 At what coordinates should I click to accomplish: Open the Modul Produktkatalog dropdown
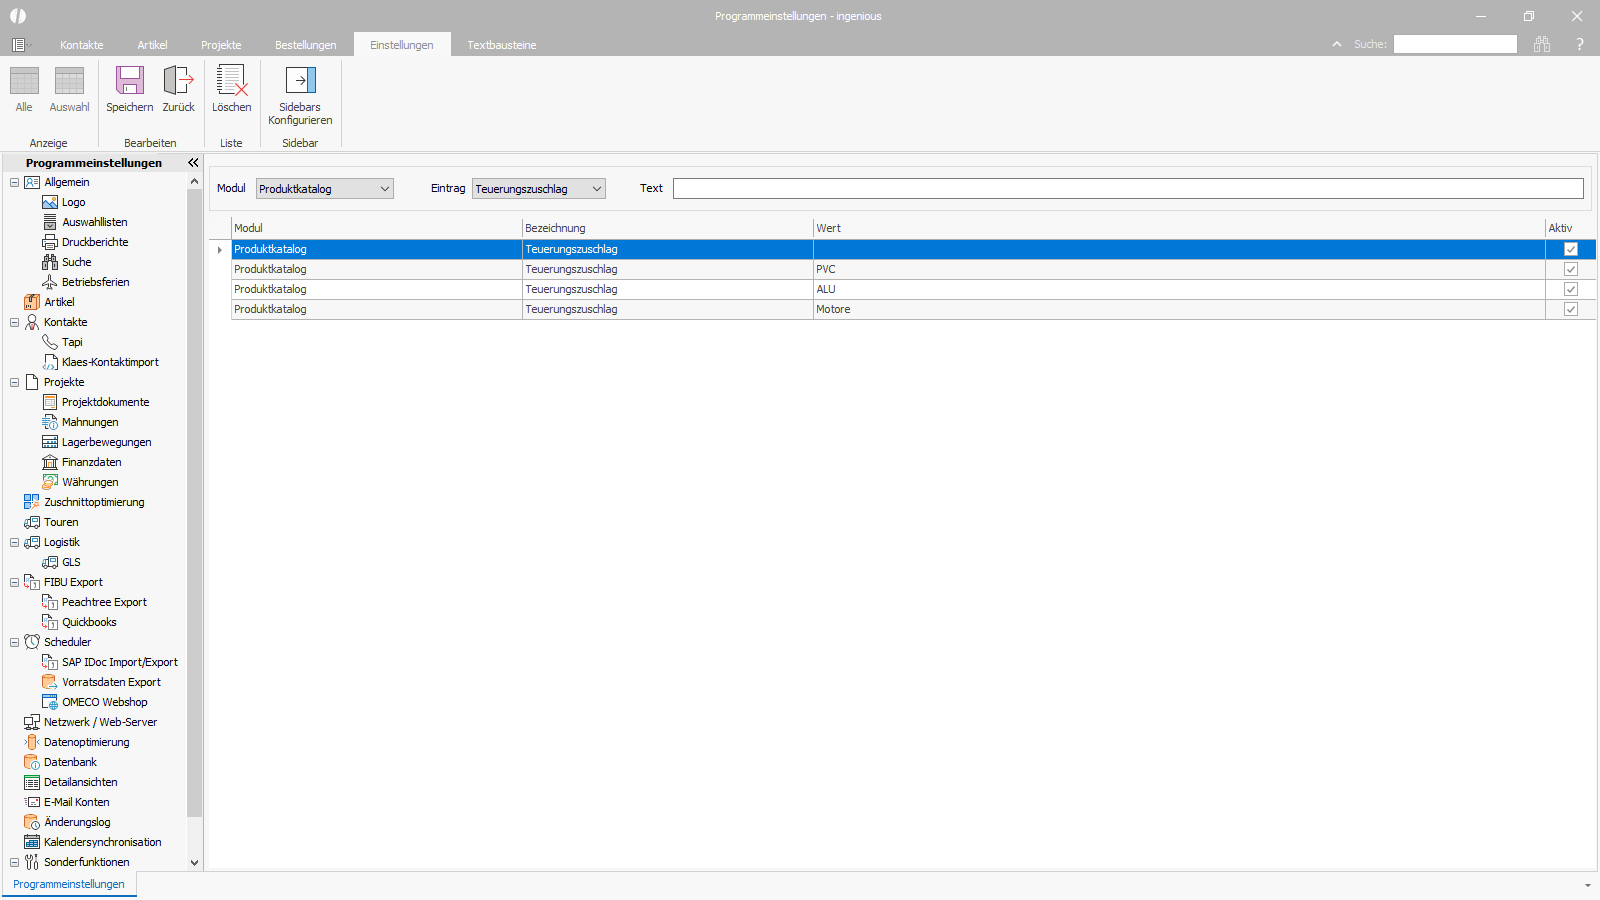point(325,188)
